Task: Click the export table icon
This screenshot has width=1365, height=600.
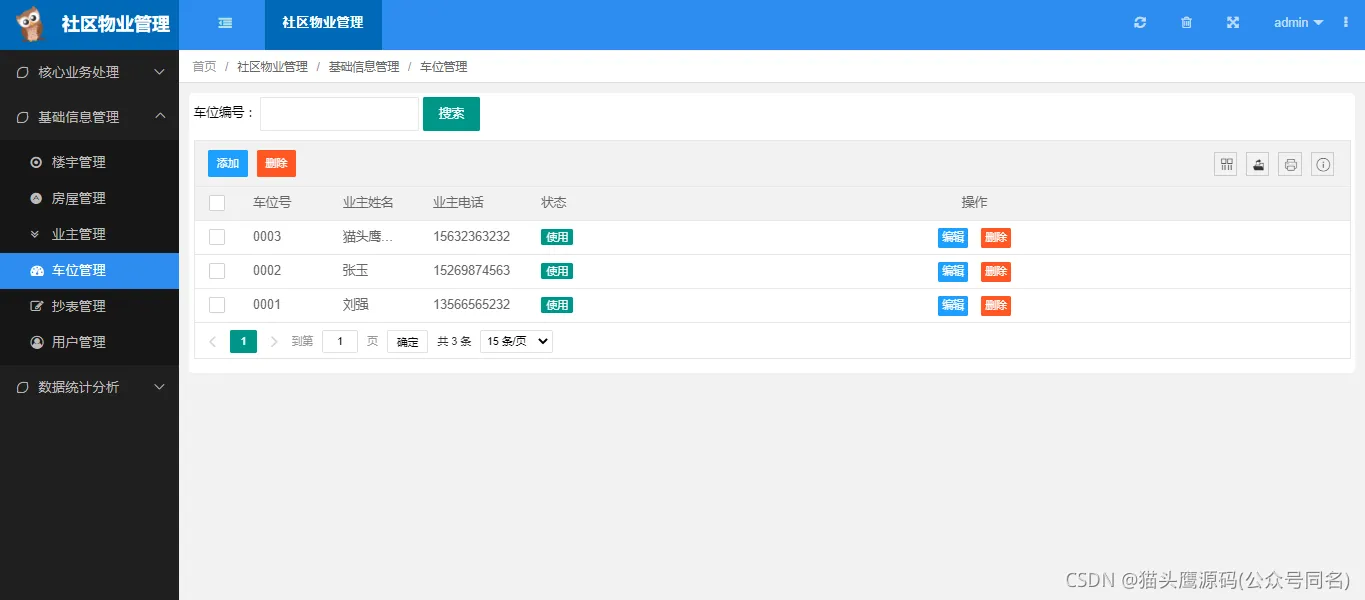Action: [x=1258, y=164]
